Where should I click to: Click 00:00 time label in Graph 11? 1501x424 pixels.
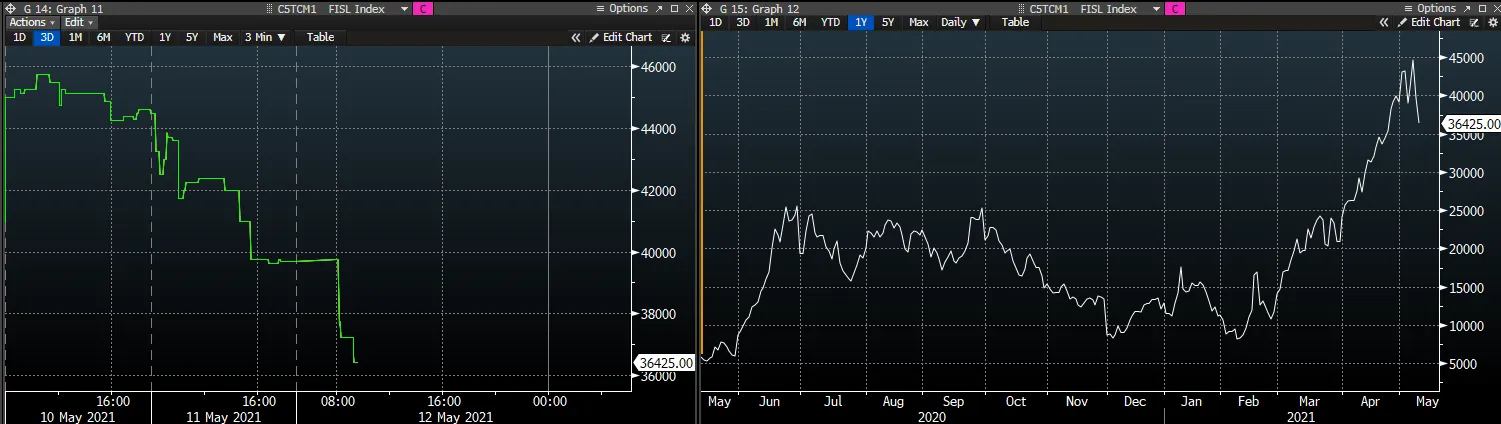(549, 401)
